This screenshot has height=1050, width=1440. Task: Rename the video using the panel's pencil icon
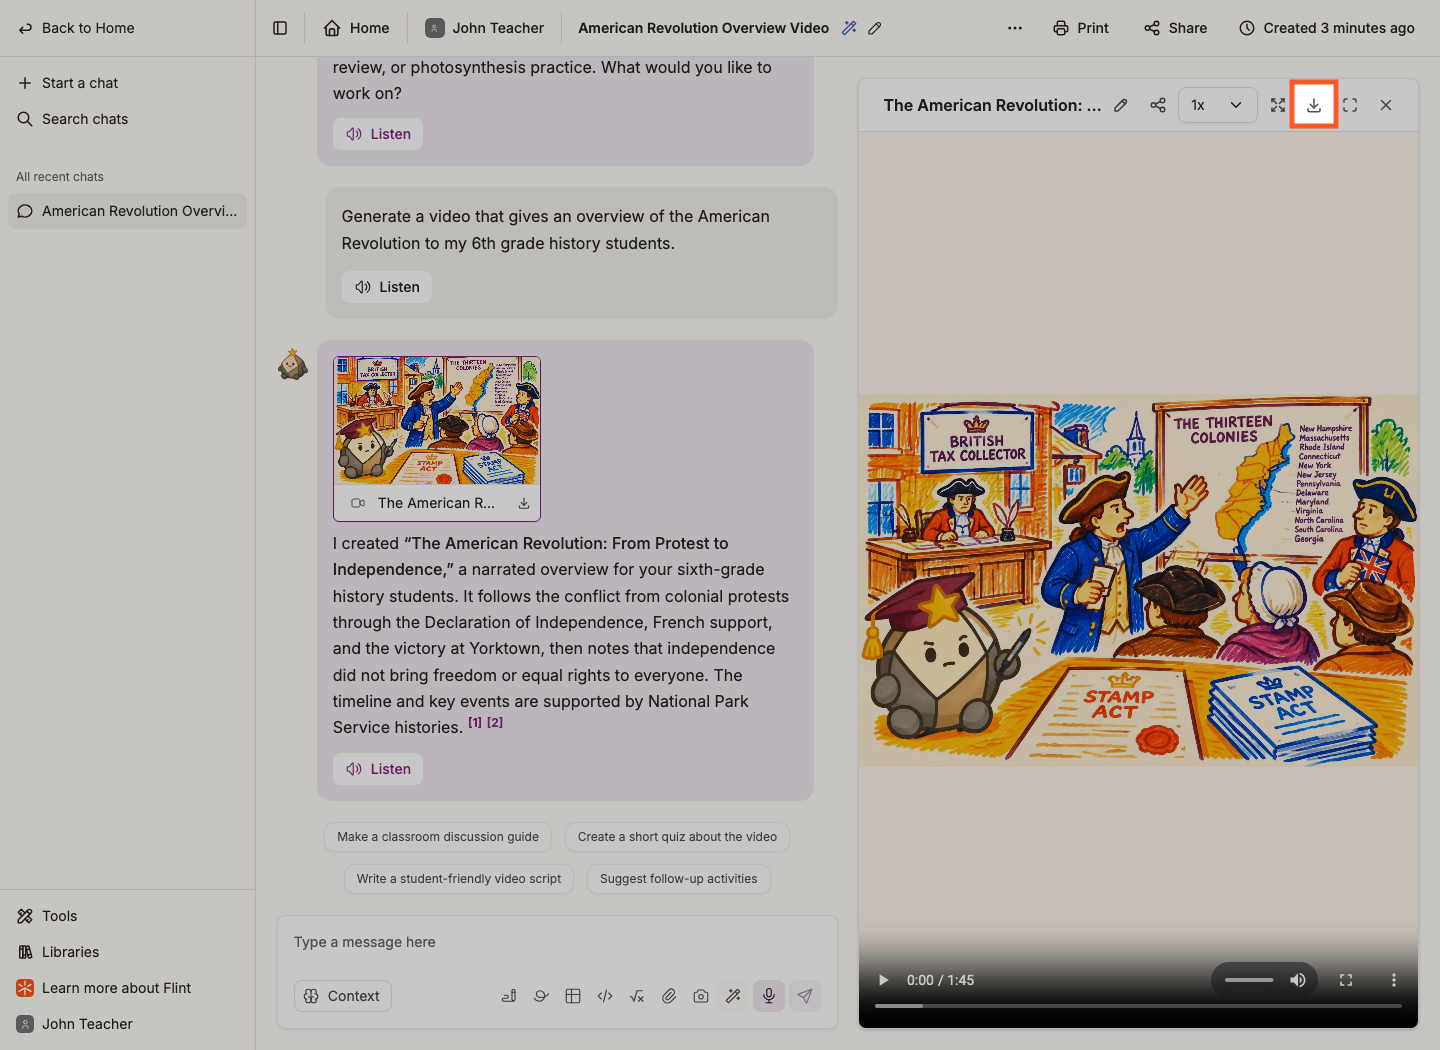click(1121, 105)
